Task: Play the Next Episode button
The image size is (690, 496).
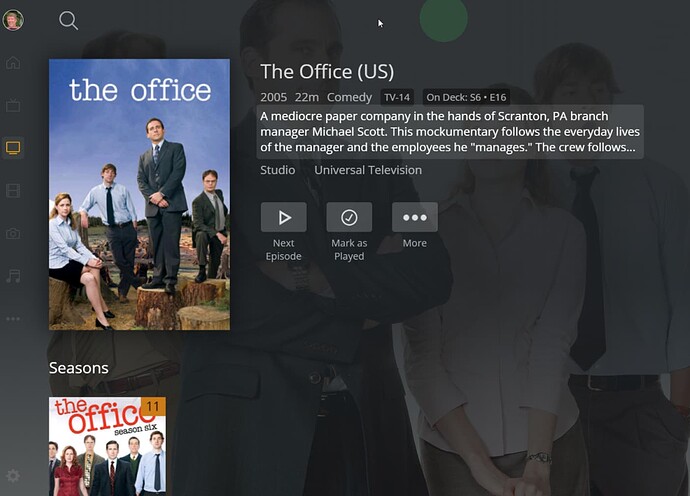Action: coord(283,217)
